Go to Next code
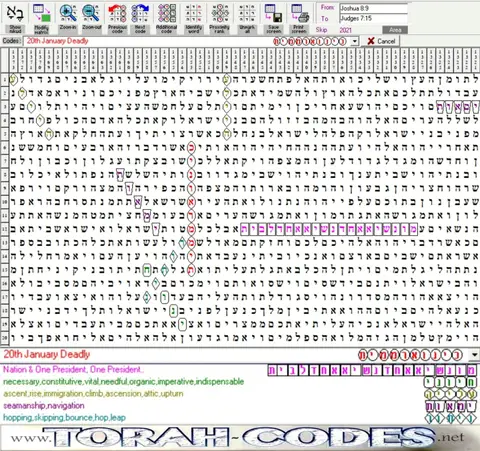 pos(140,18)
